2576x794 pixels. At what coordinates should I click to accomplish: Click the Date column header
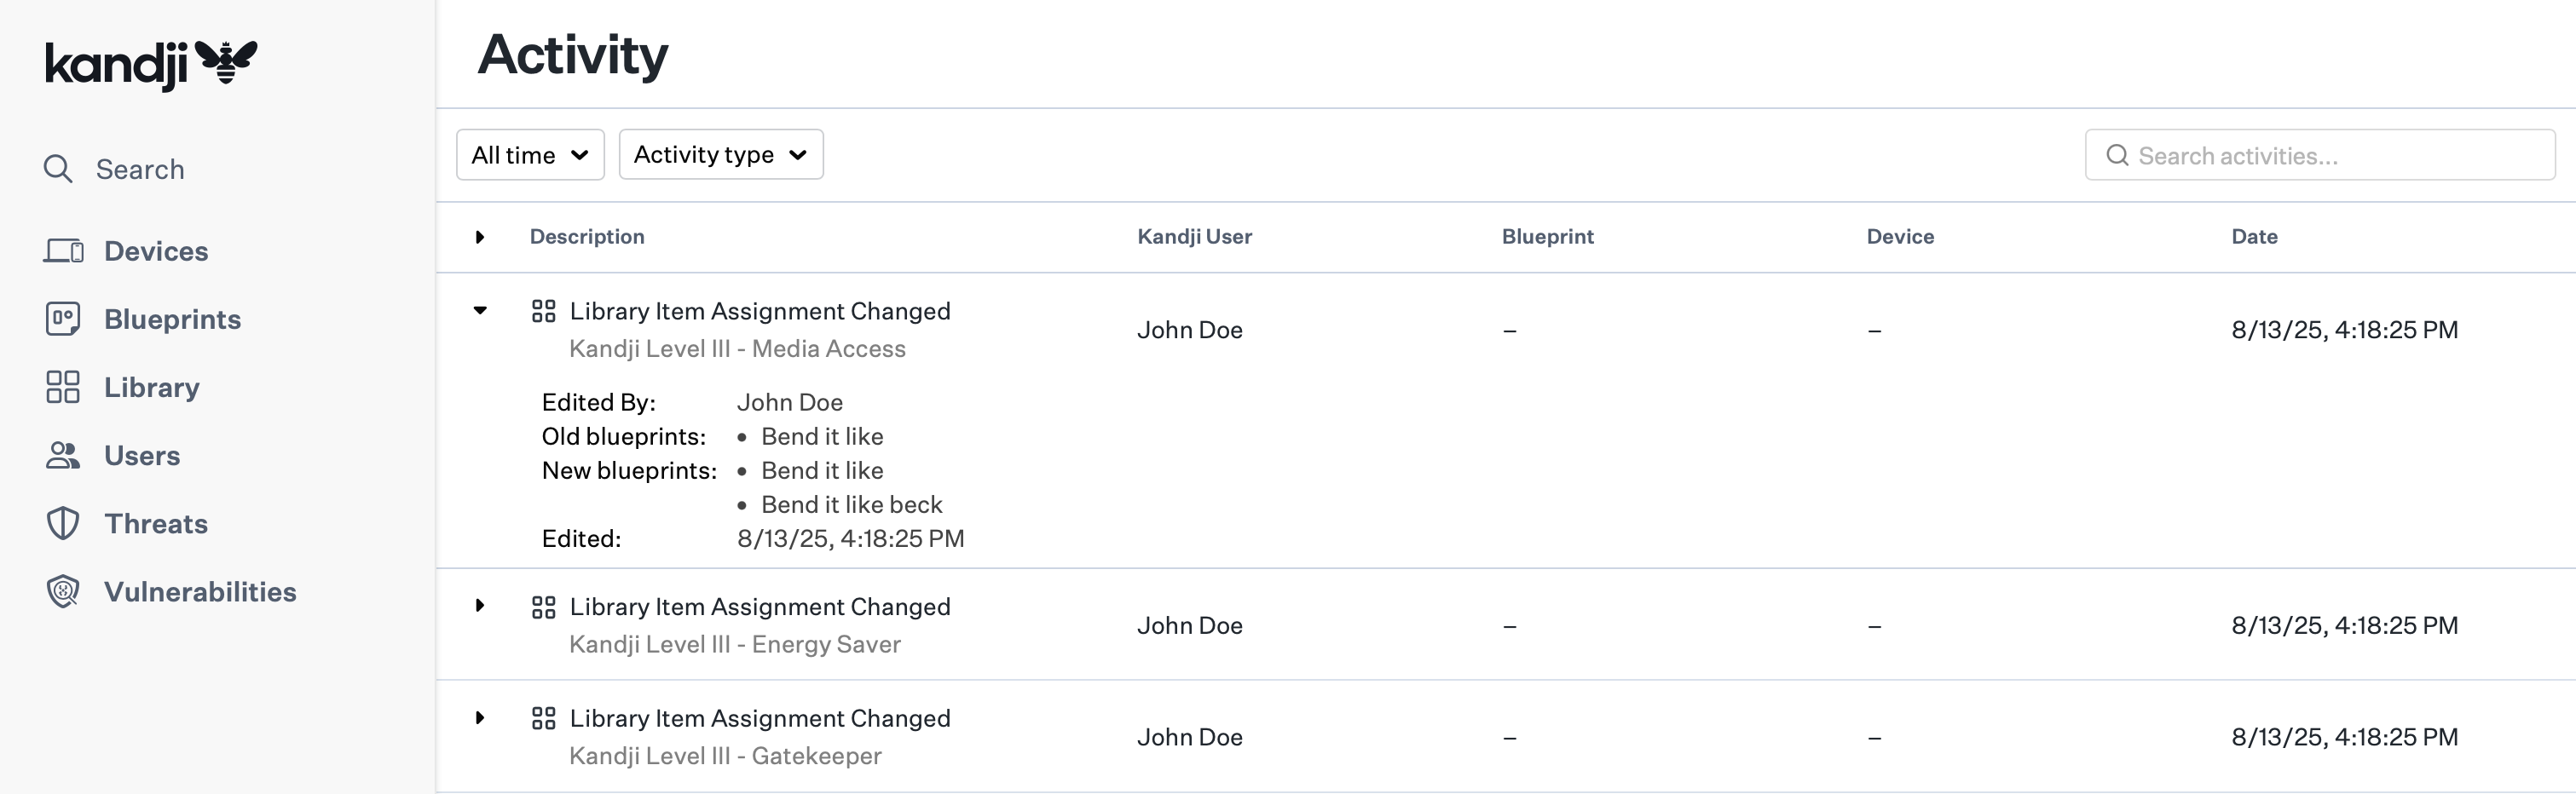coord(2255,237)
